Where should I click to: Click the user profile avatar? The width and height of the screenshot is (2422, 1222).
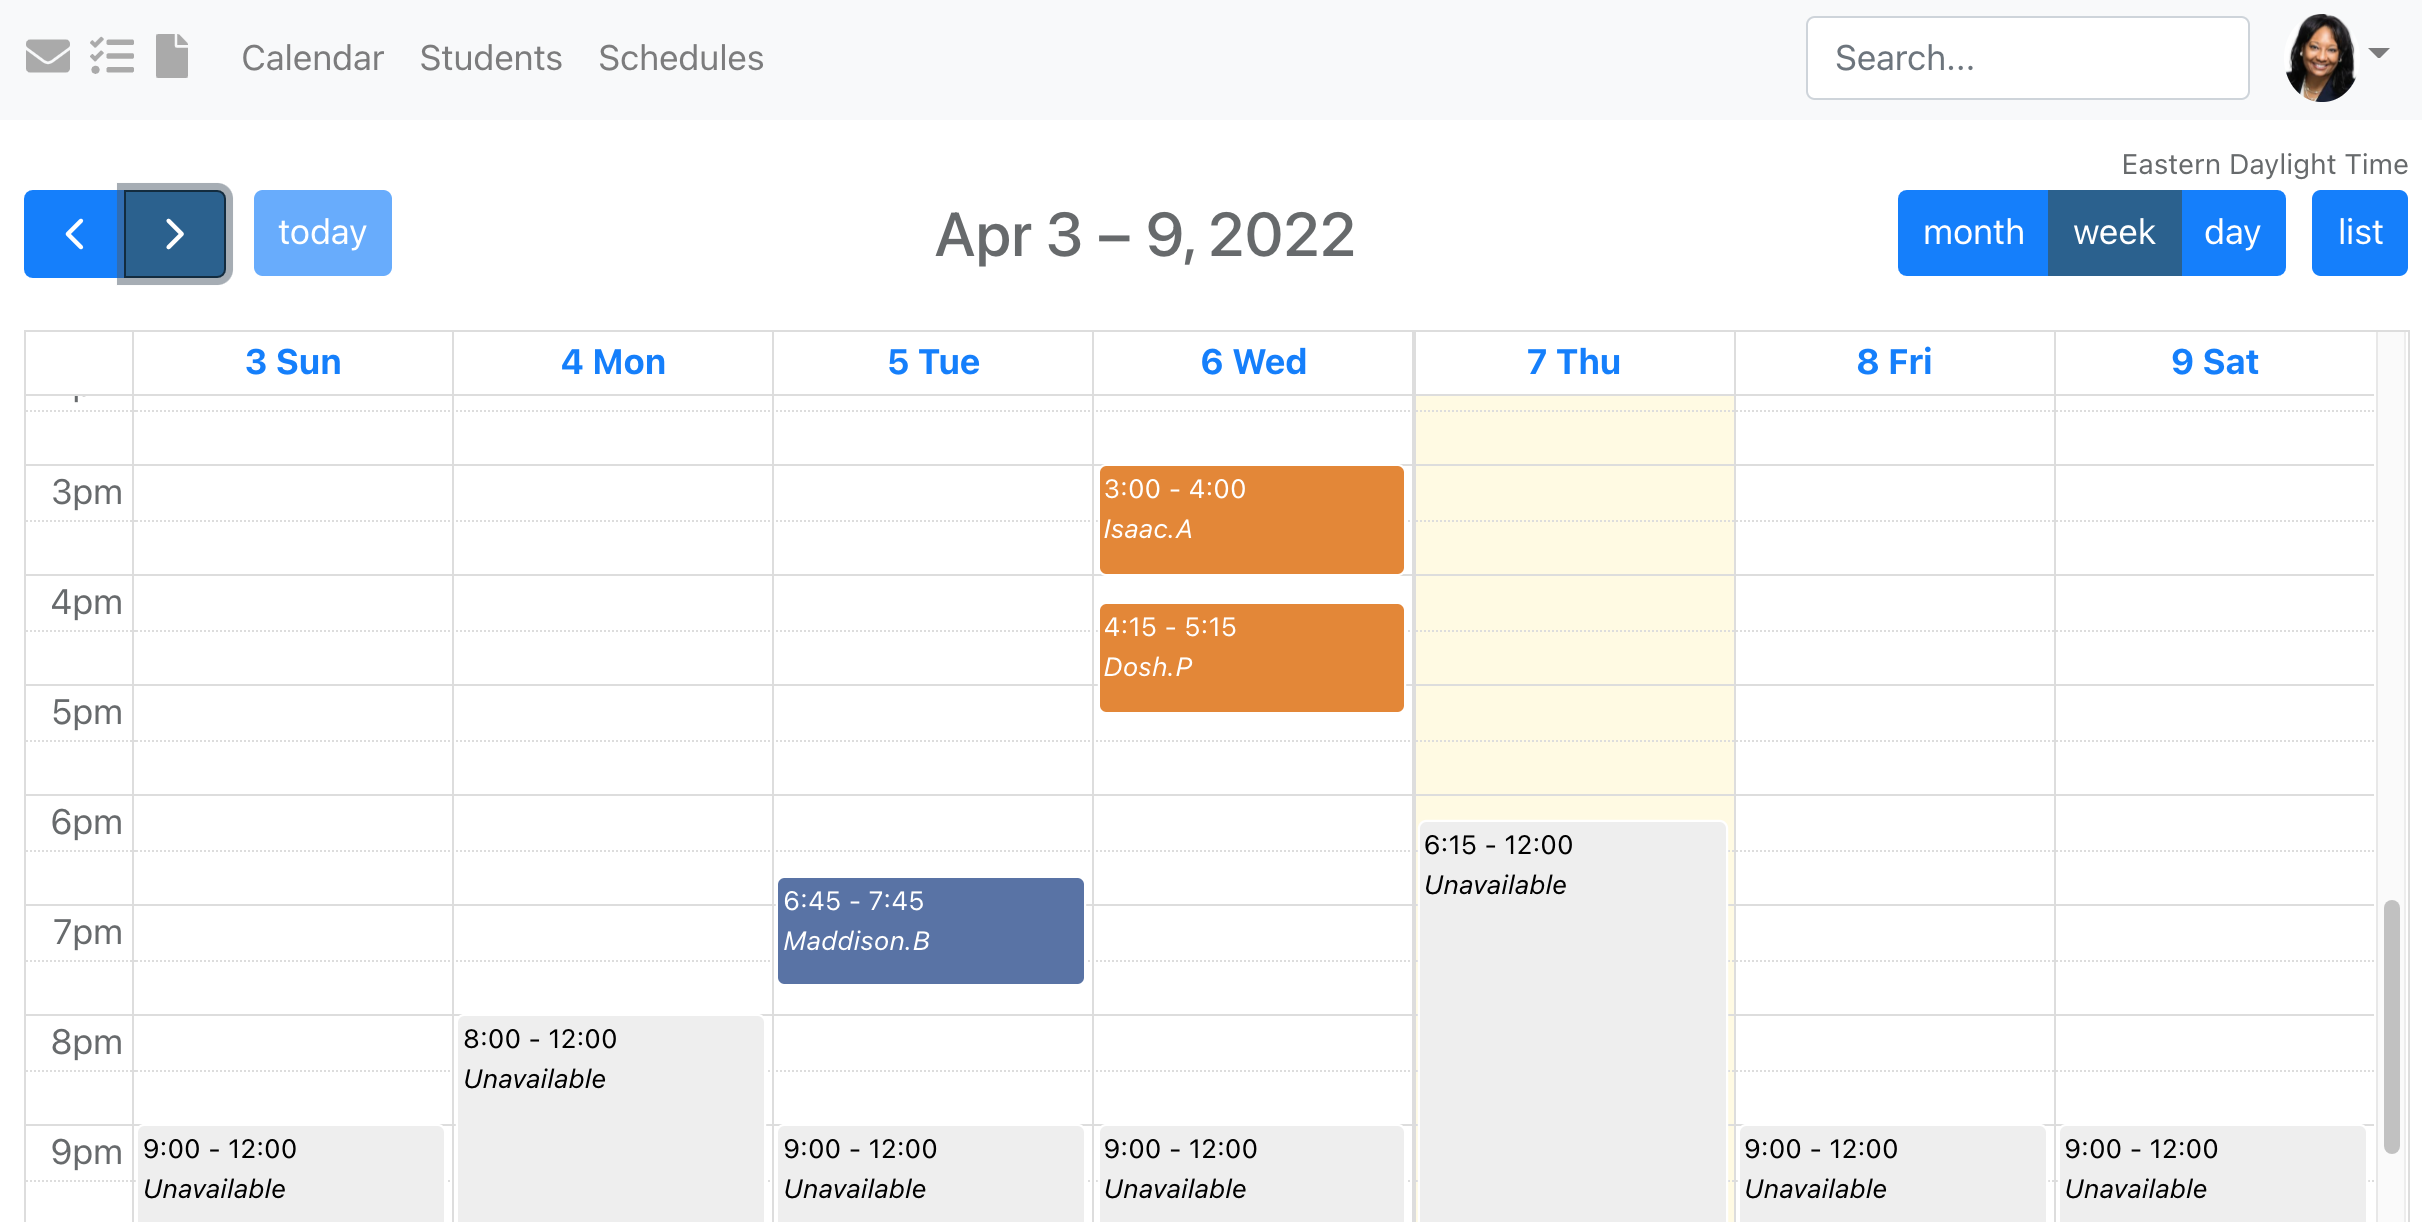[2320, 58]
